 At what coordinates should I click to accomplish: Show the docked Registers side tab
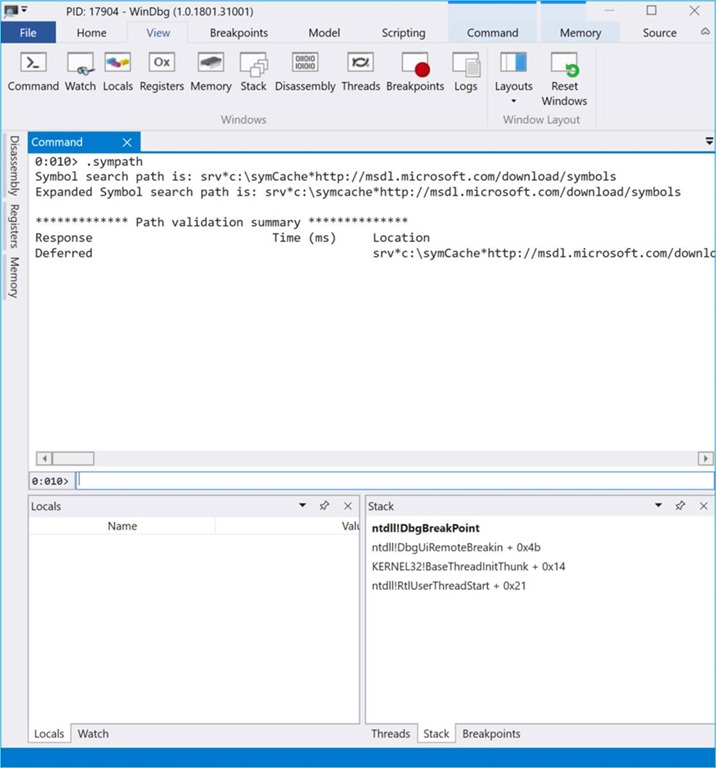[x=14, y=226]
